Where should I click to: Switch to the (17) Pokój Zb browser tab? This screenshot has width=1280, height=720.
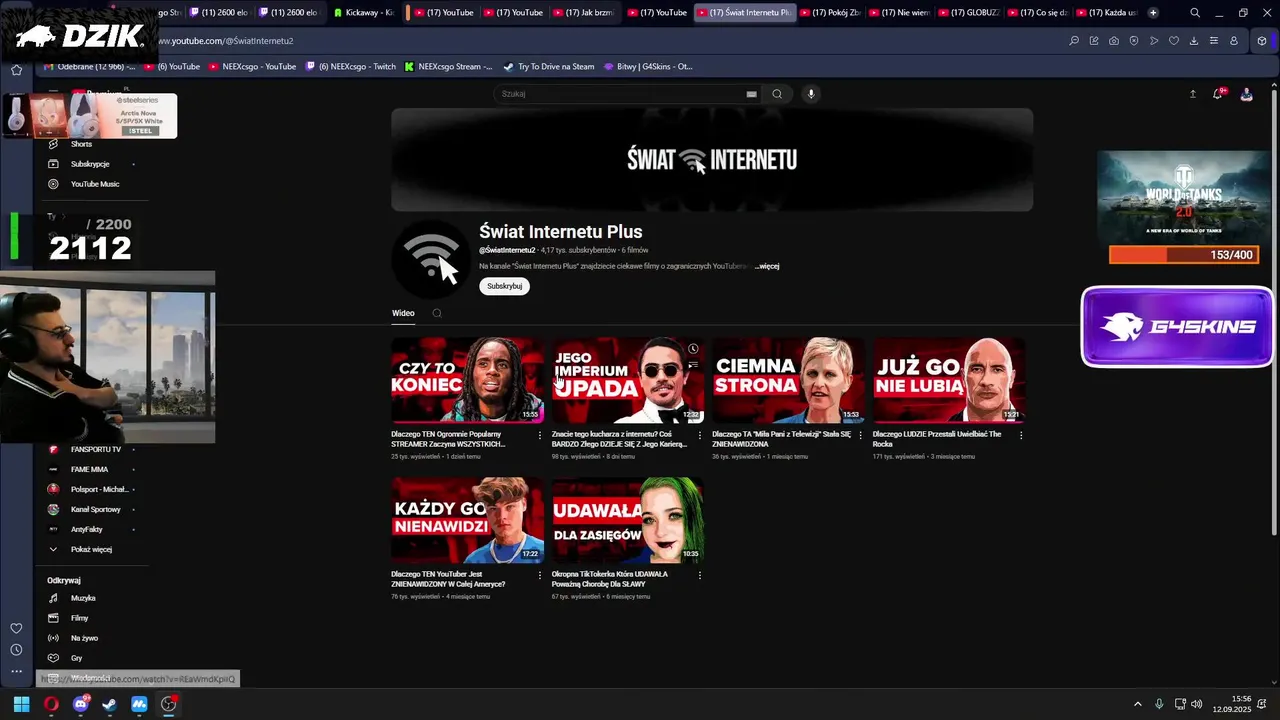pos(829,13)
